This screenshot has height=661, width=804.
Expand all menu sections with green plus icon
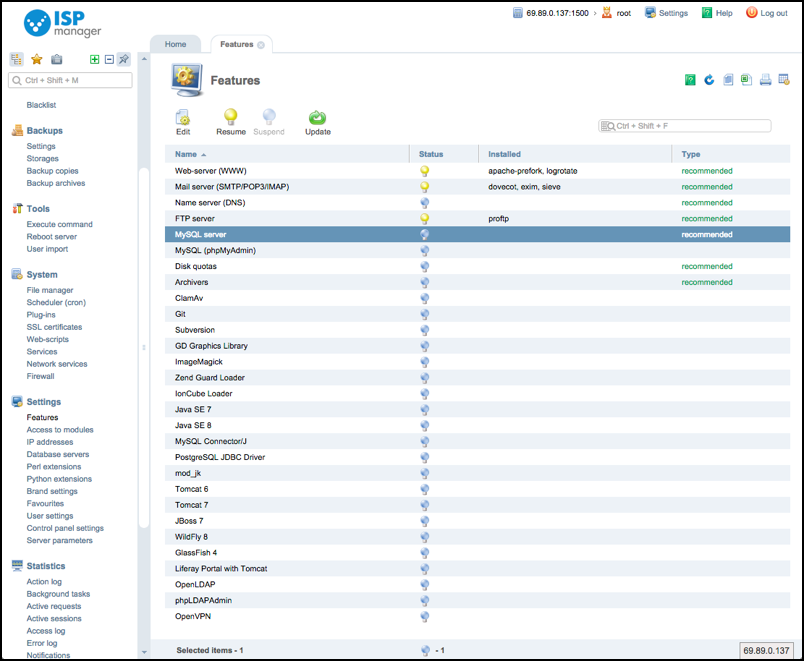click(x=95, y=60)
